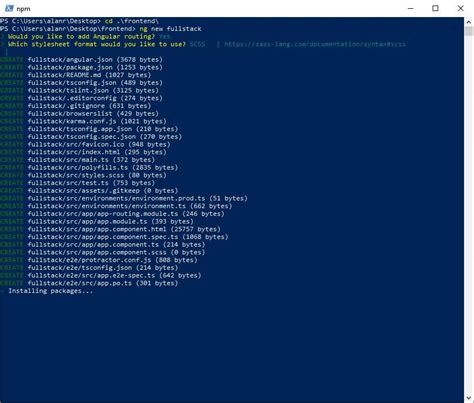Click the fullstack/tsconfig.spec.json line
474x403 pixels.
tap(91, 137)
